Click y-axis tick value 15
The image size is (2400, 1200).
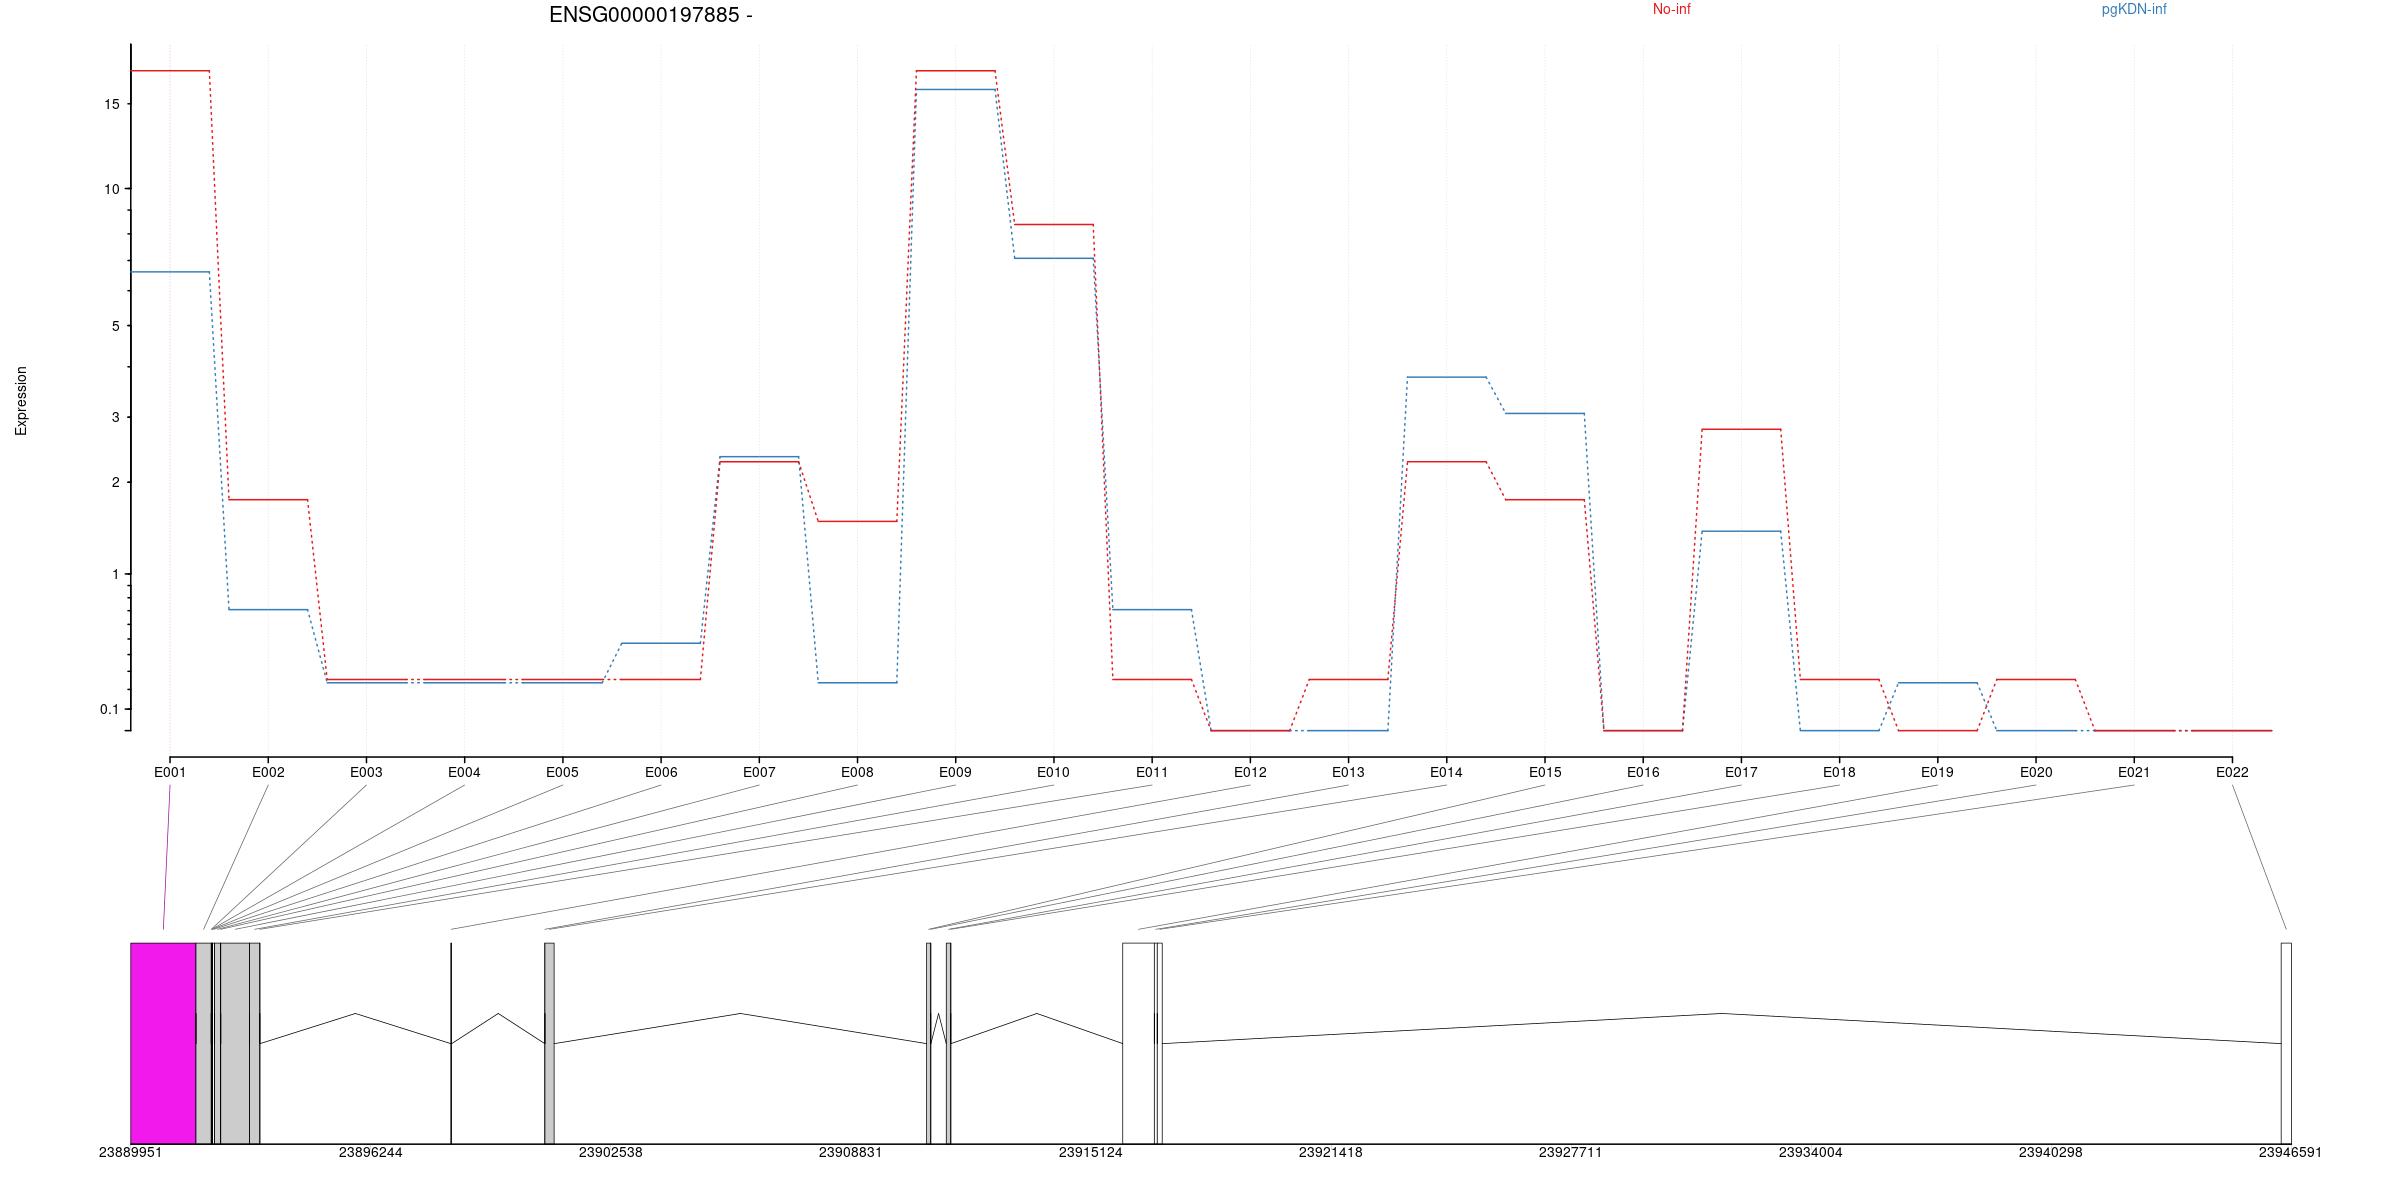[112, 104]
